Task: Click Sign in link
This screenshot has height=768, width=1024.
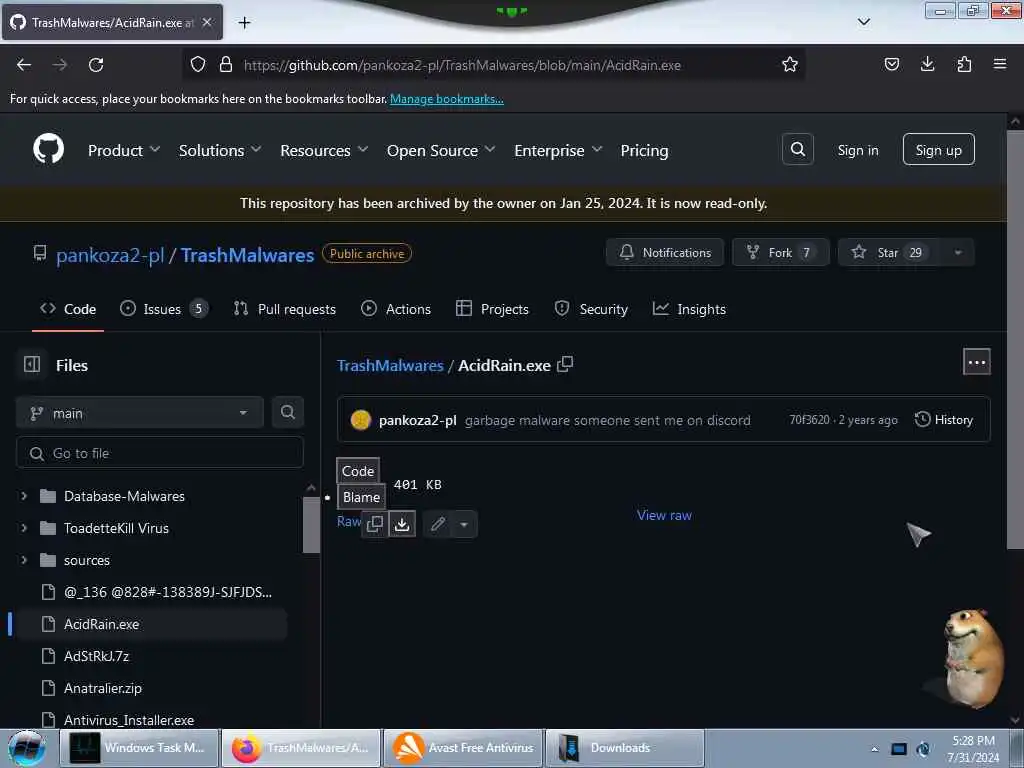Action: click(x=857, y=150)
